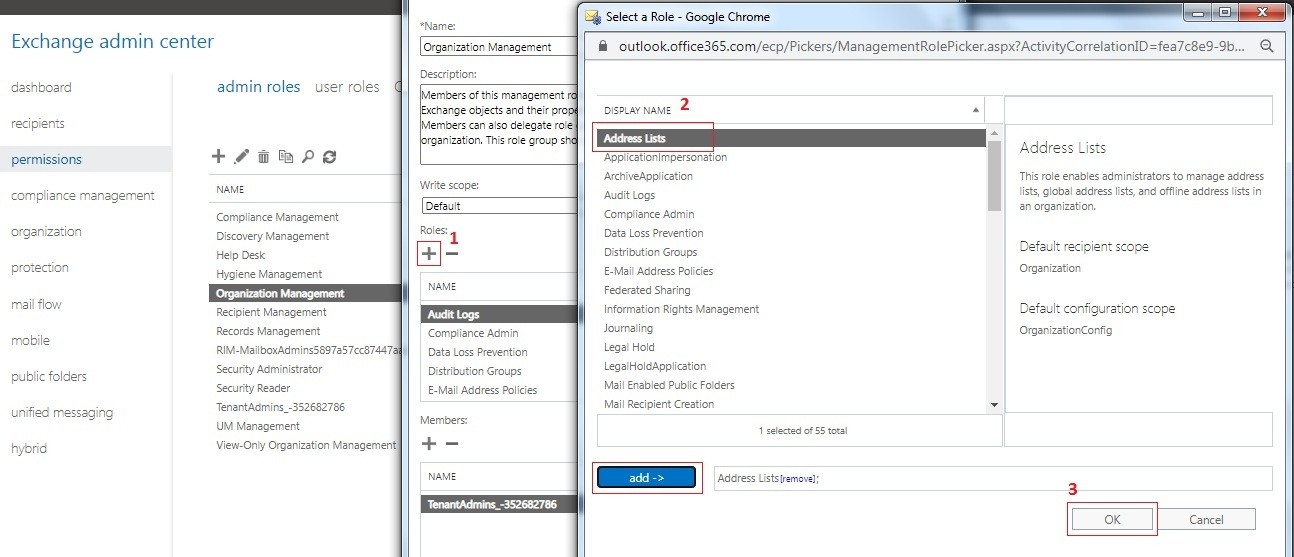The image size is (1294, 557).
Task: Click the pencil edit icon in admin roles
Action: click(241, 156)
